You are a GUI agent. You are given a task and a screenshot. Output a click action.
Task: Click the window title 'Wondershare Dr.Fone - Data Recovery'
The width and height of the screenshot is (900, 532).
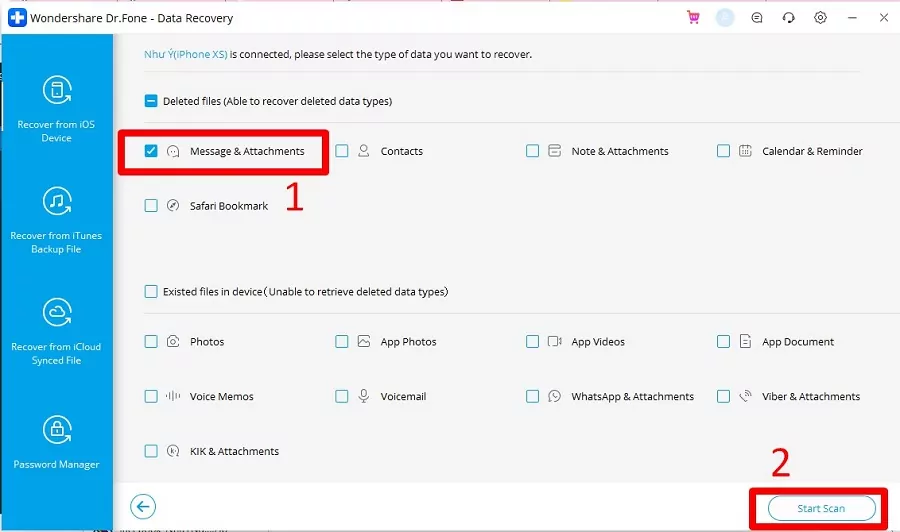point(131,18)
